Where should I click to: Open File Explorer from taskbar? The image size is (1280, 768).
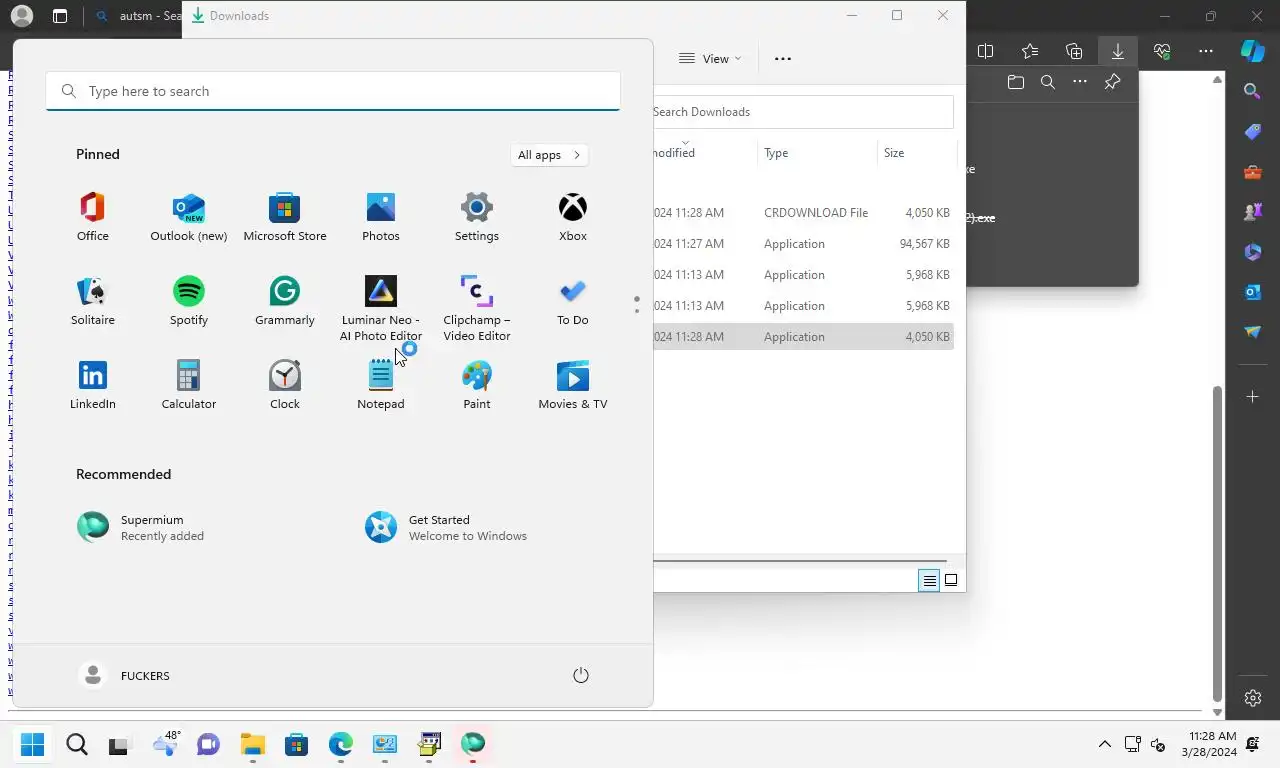click(252, 744)
